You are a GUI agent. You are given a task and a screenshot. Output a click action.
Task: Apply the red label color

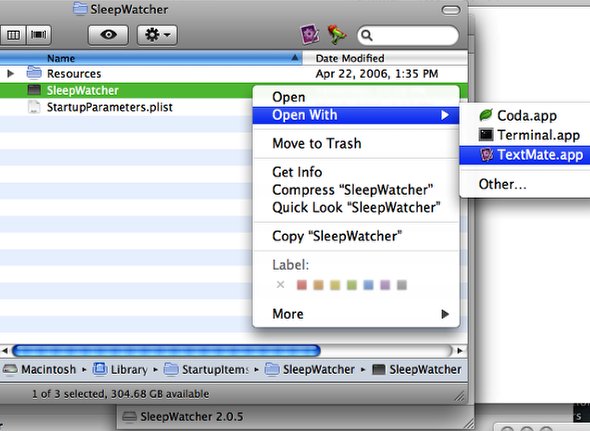(x=302, y=285)
